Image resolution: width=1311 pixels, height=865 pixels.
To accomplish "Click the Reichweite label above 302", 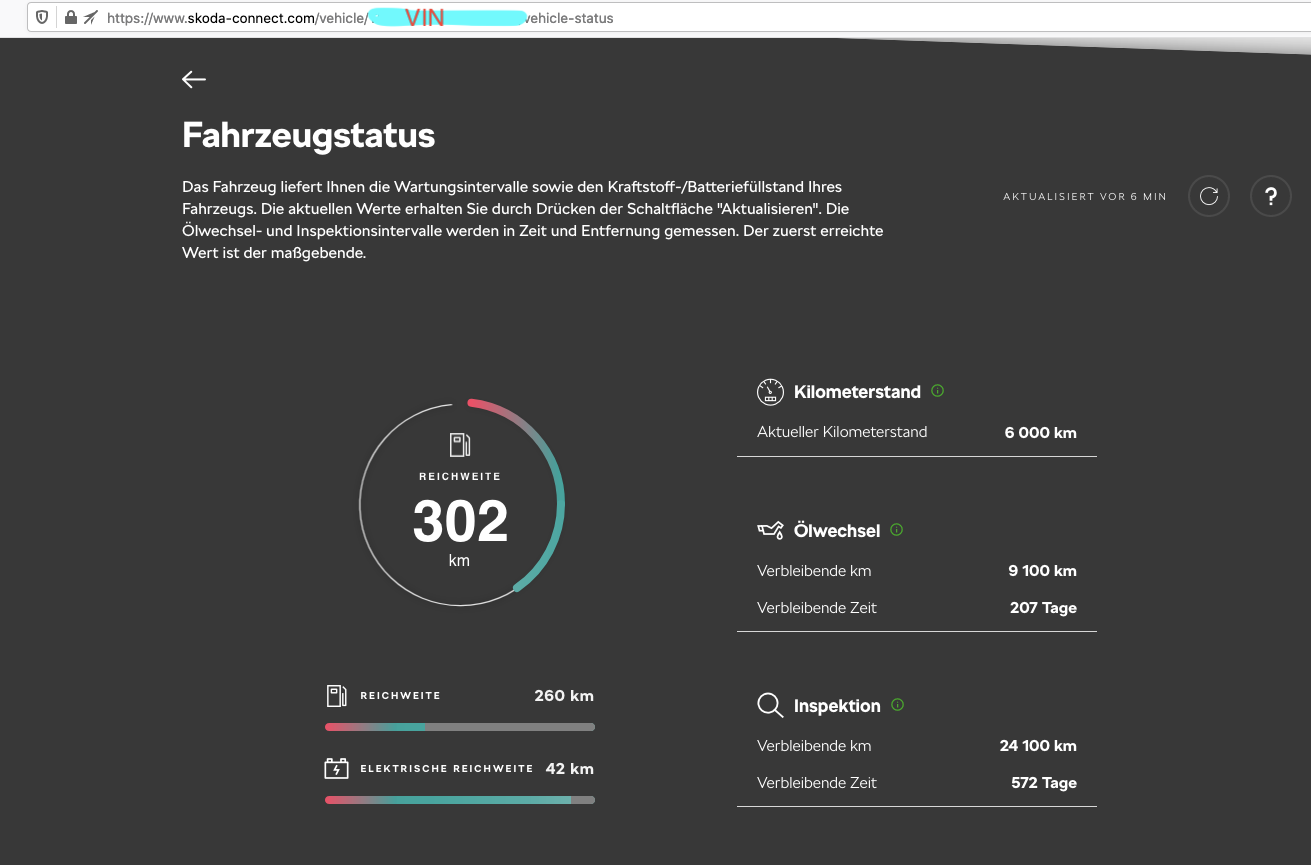I will click(460, 477).
